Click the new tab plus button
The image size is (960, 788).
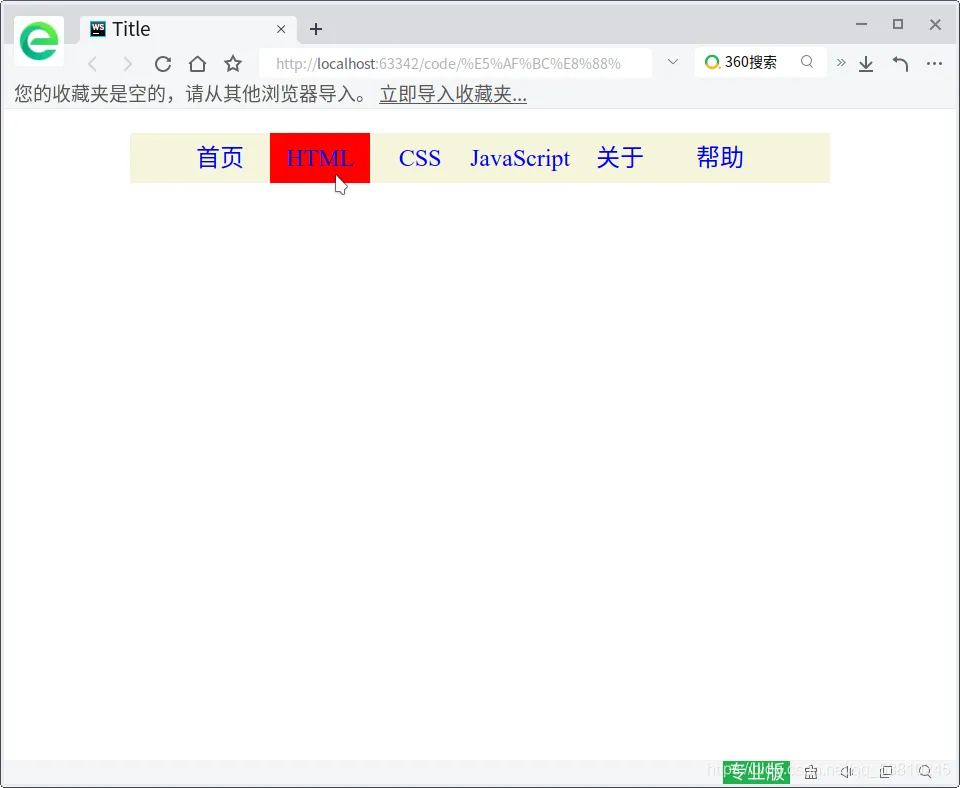[x=316, y=29]
